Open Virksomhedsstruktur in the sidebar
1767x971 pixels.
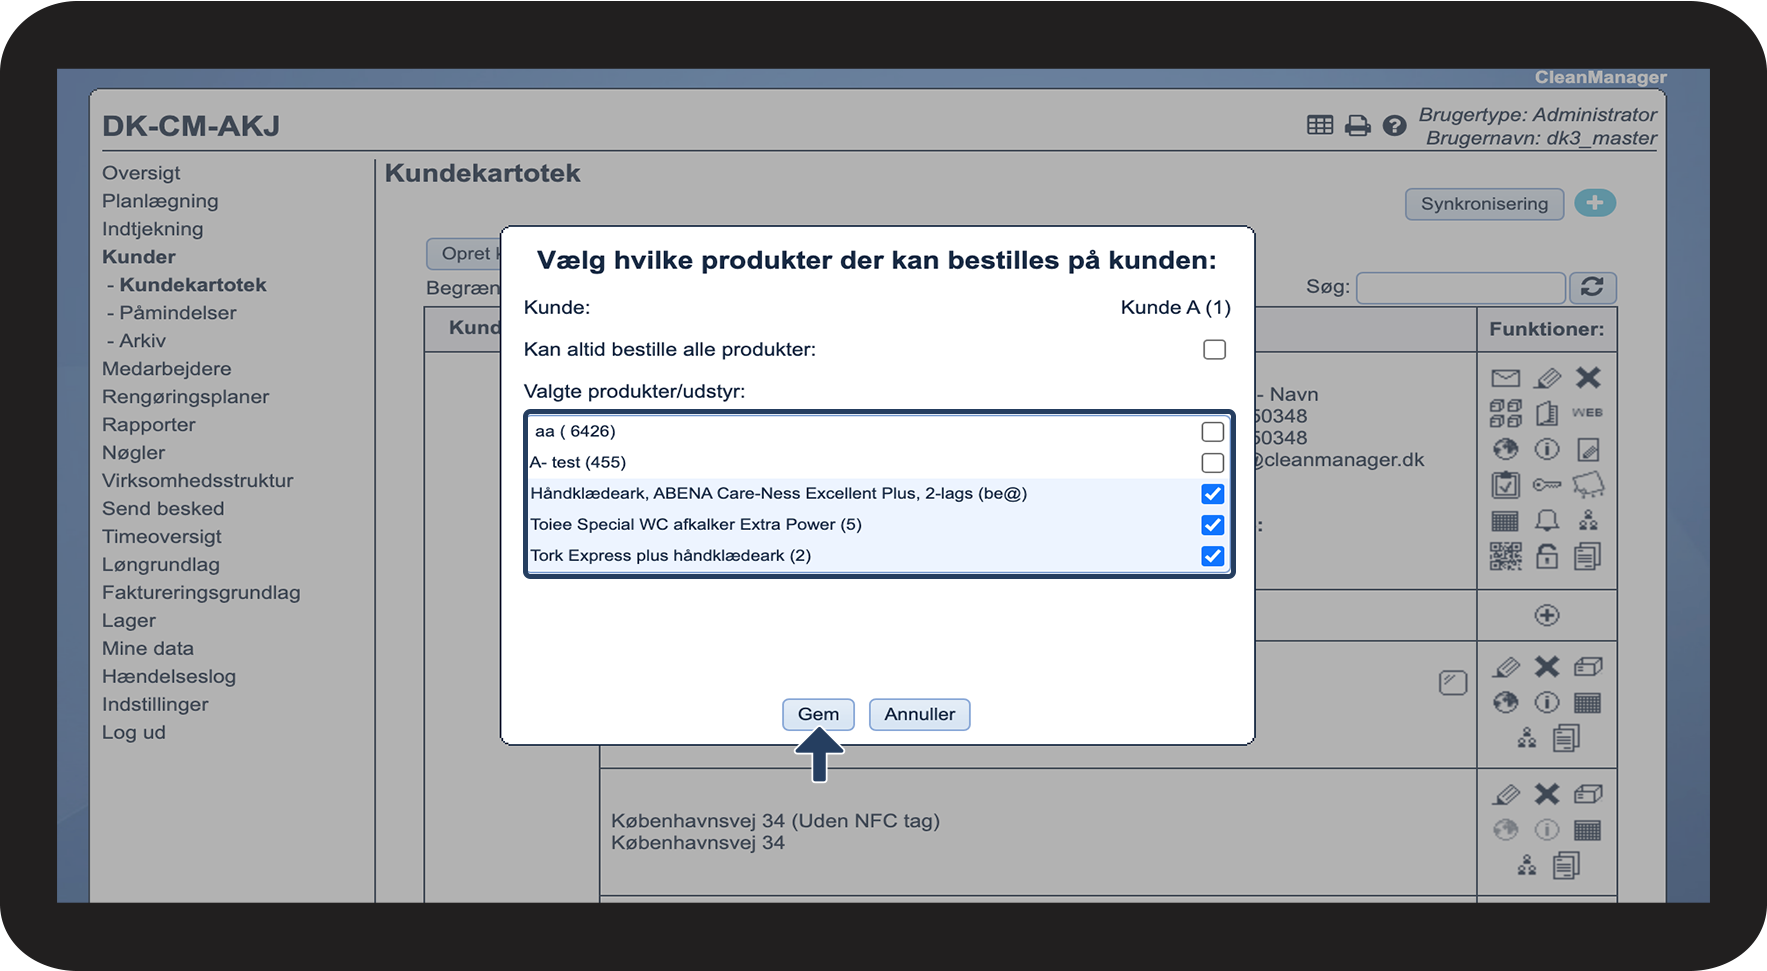pos(198,481)
